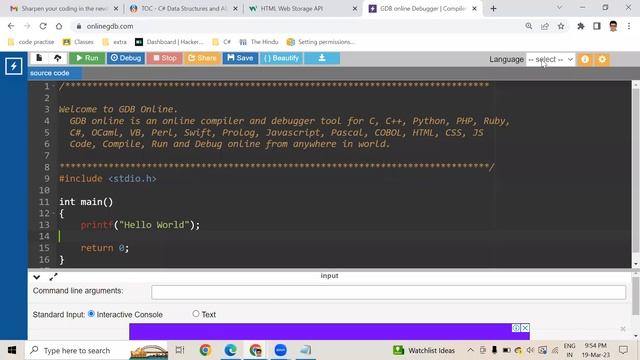640x360 pixels.
Task: Open the extra bookmark folder
Action: (x=114, y=42)
